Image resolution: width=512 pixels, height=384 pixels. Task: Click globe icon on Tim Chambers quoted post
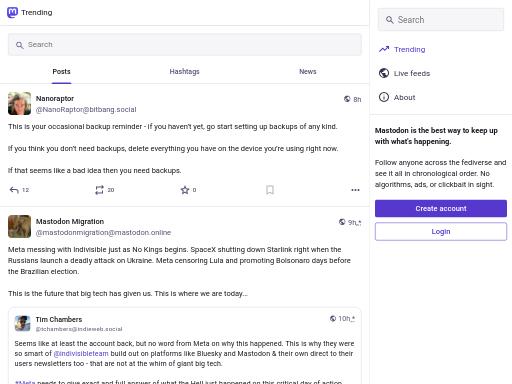click(333, 319)
